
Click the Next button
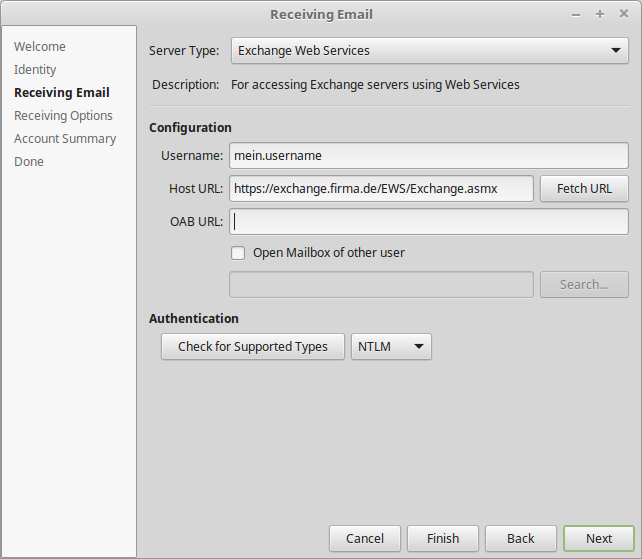598,538
